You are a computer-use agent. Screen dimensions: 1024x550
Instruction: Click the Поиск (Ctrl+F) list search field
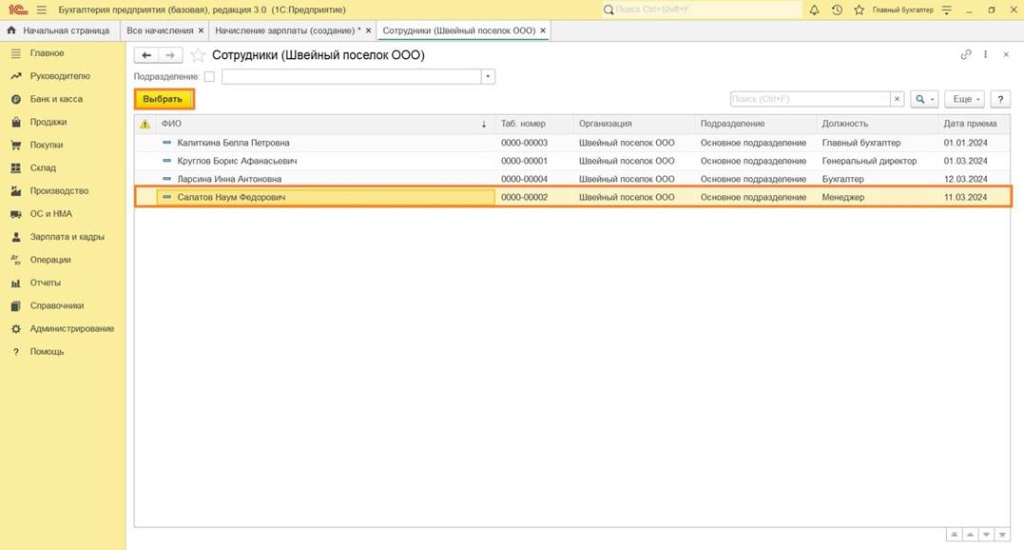(809, 99)
